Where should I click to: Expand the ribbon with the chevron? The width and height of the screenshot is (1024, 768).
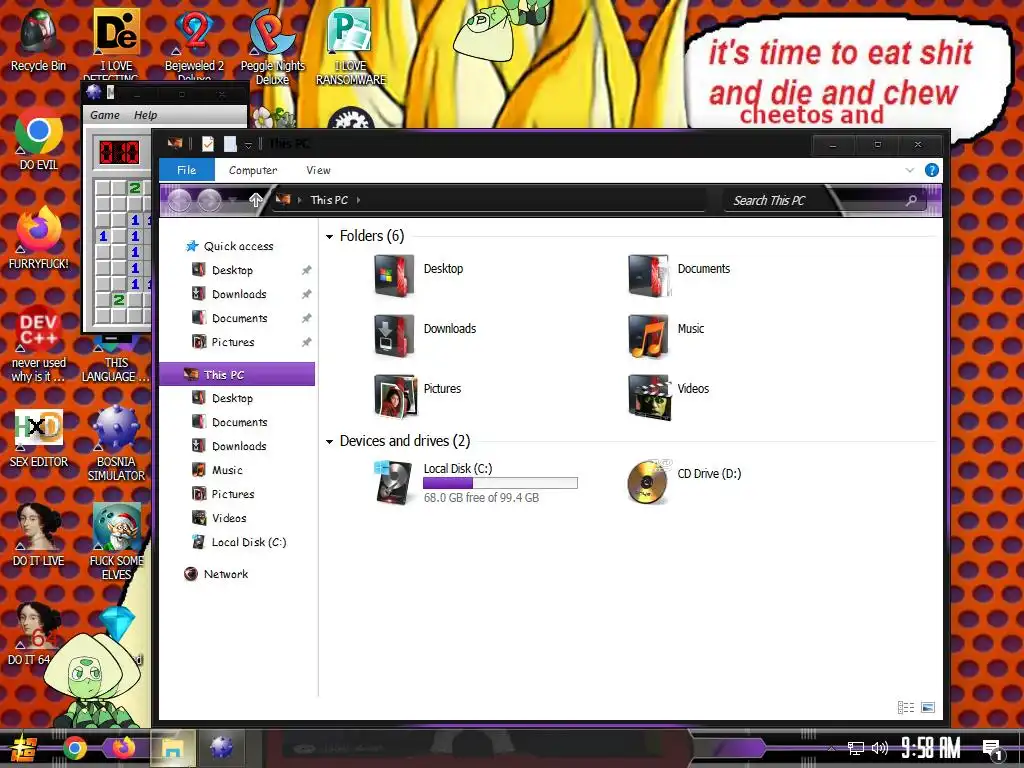910,170
